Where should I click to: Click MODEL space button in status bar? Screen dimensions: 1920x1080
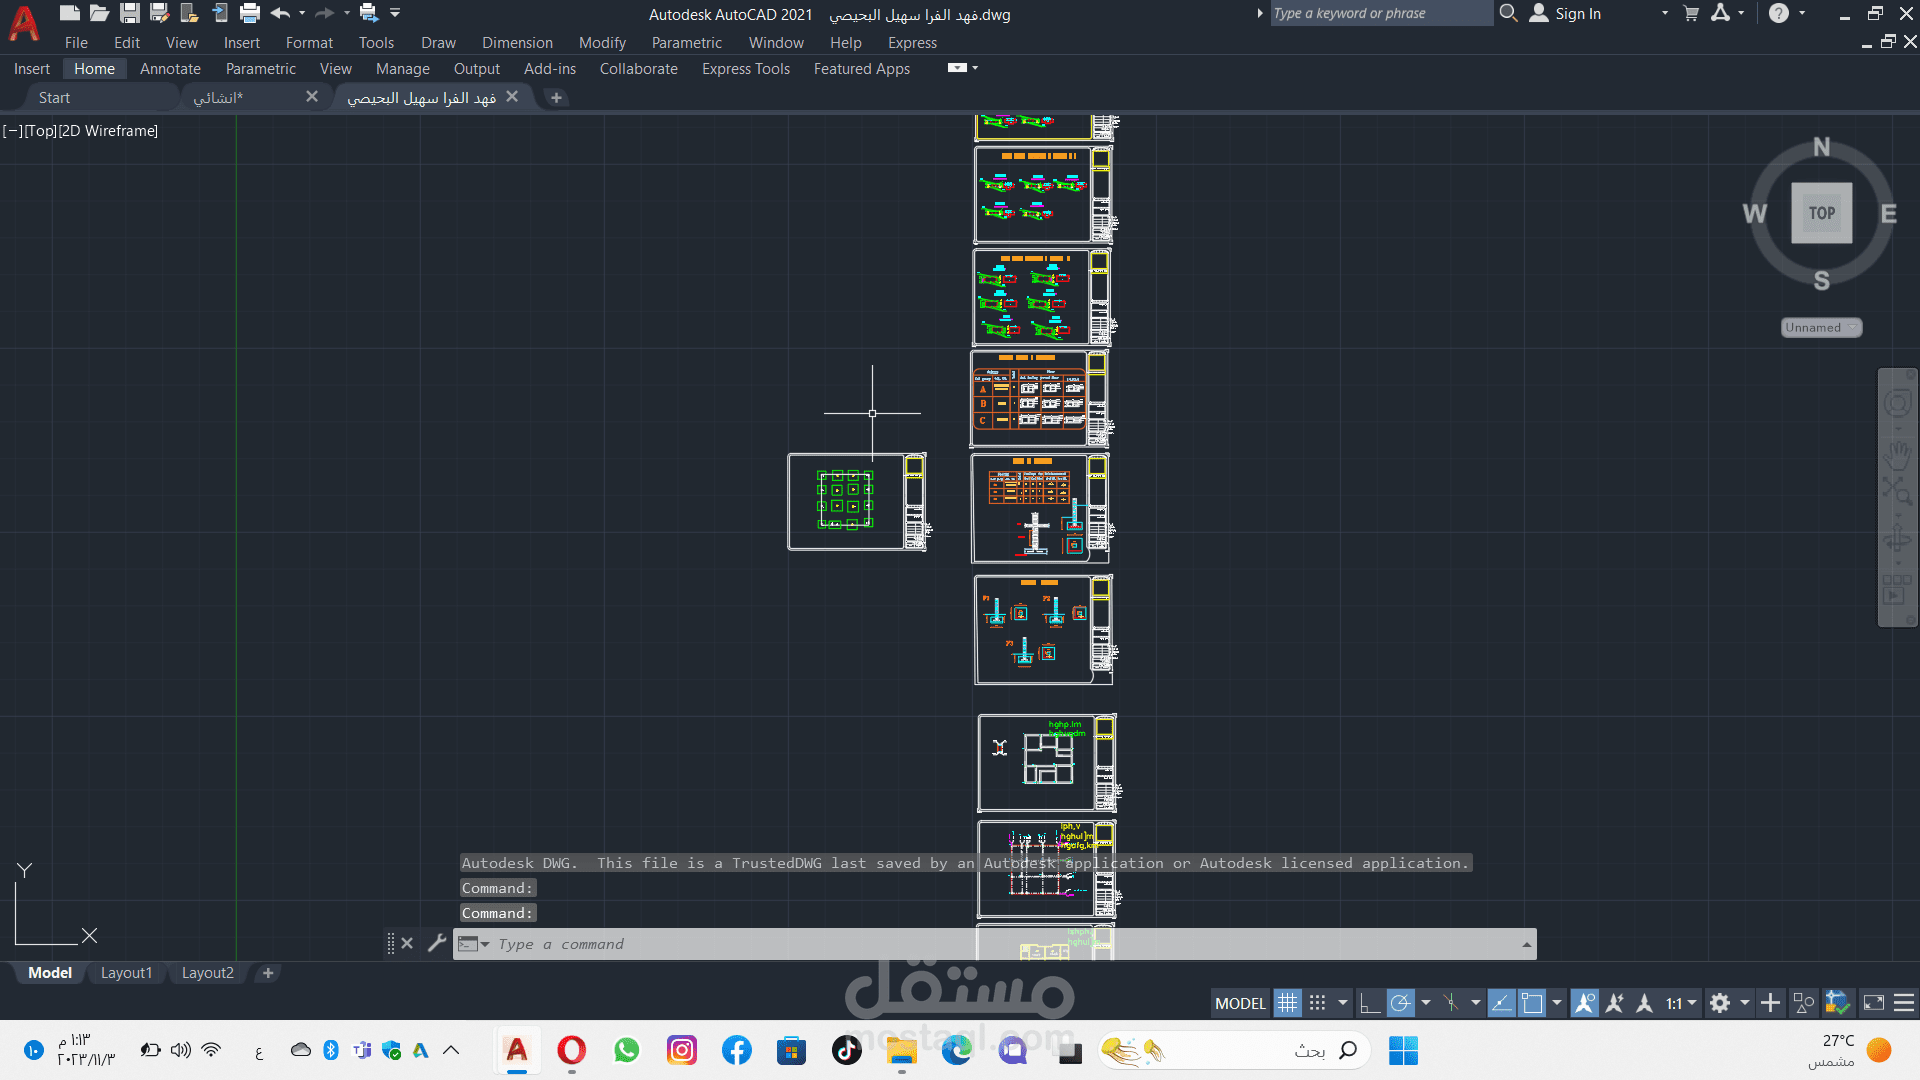coord(1240,1003)
